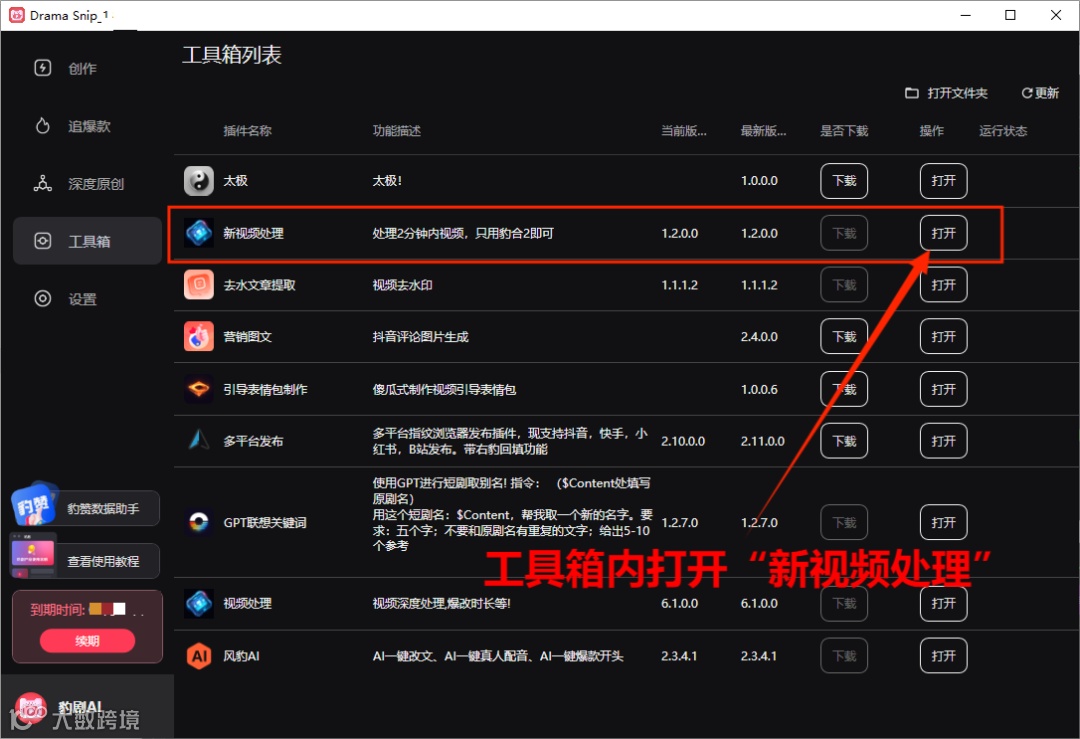Click the 太极 plugin yin-yang icon
The image size is (1080, 739).
[x=199, y=180]
